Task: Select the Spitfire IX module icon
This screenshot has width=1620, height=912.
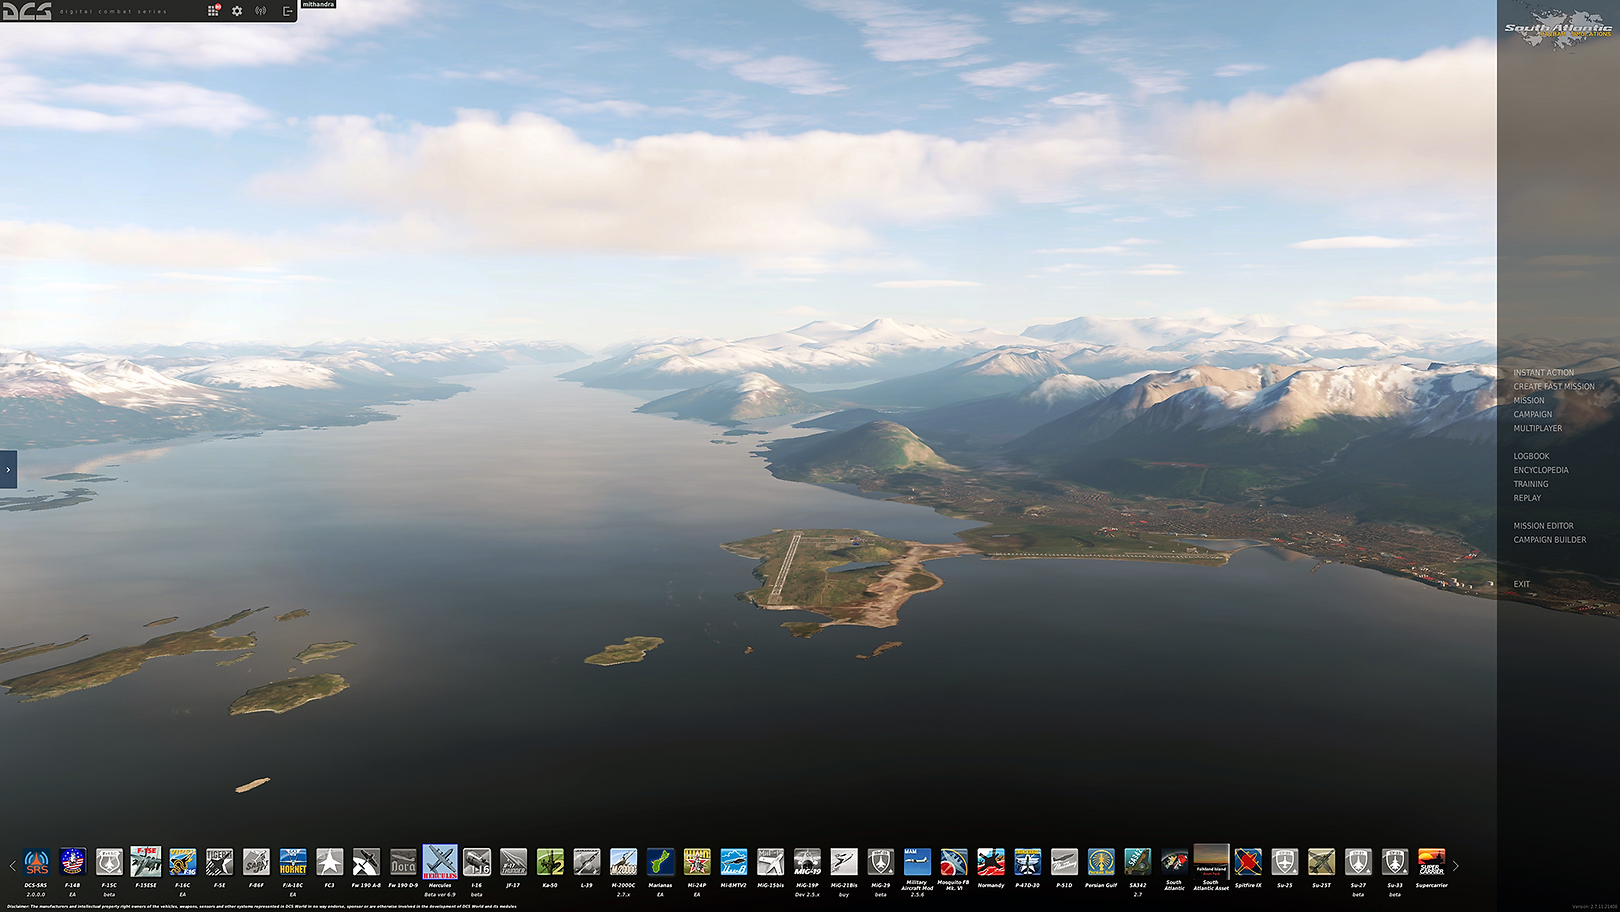Action: coord(1248,862)
